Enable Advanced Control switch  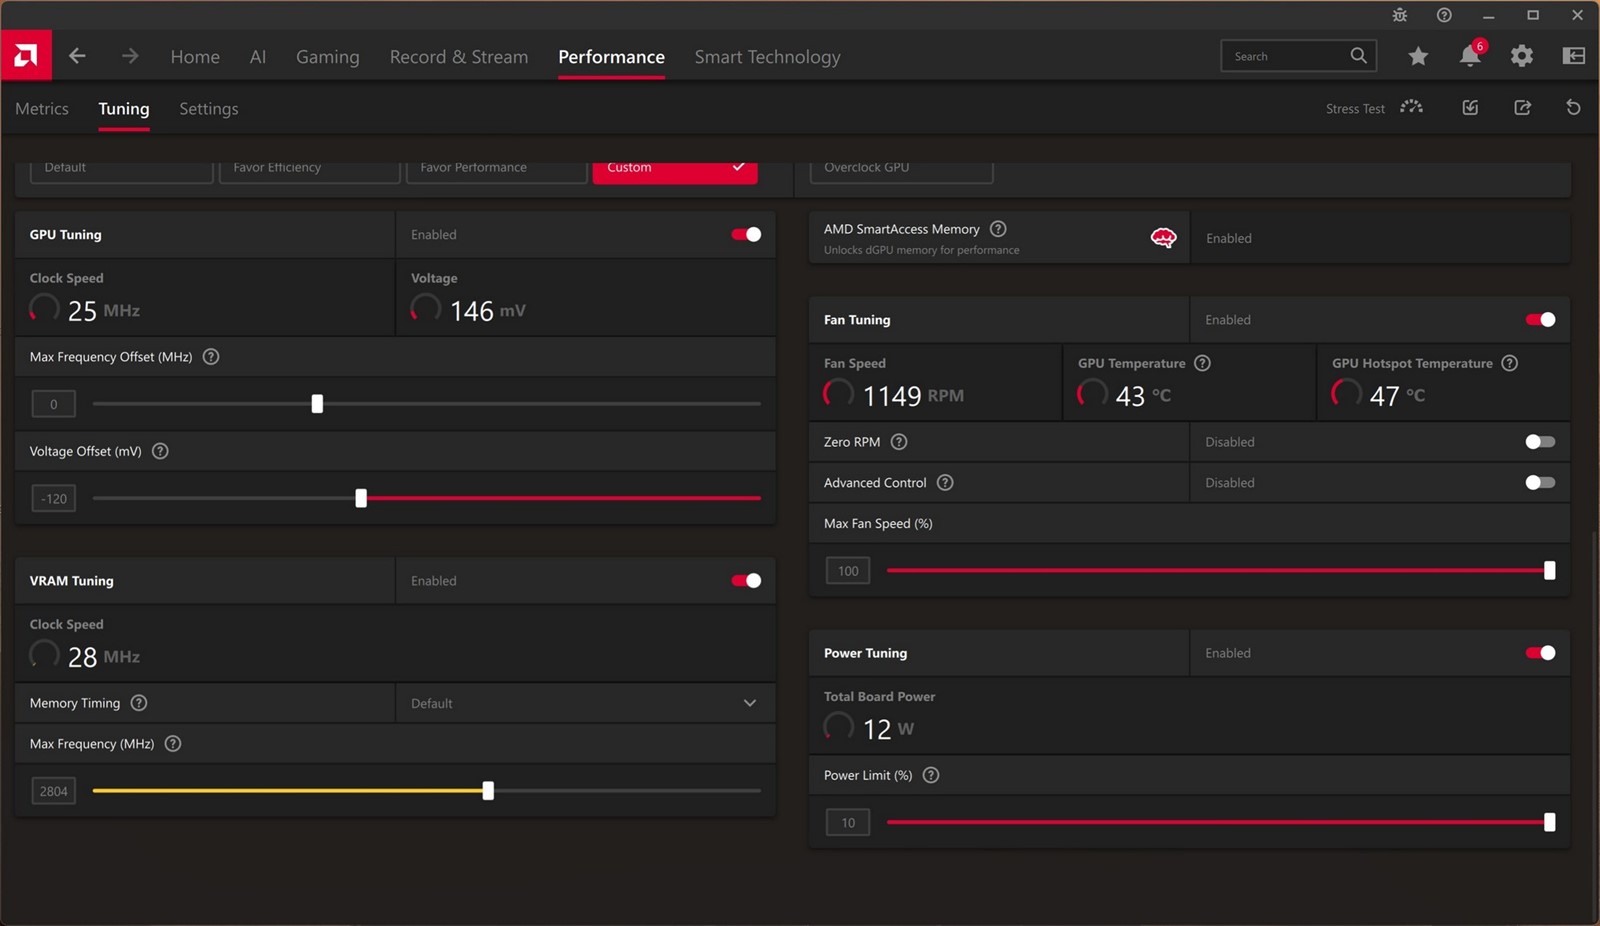click(1540, 483)
